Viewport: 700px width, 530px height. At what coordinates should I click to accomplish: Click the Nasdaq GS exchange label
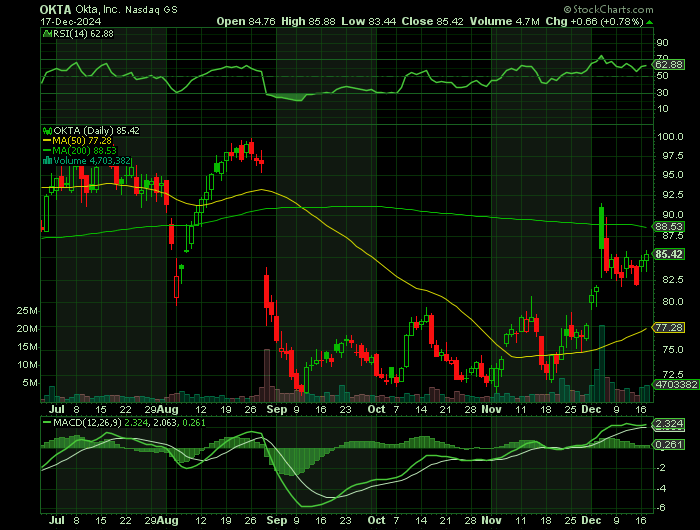(151, 9)
